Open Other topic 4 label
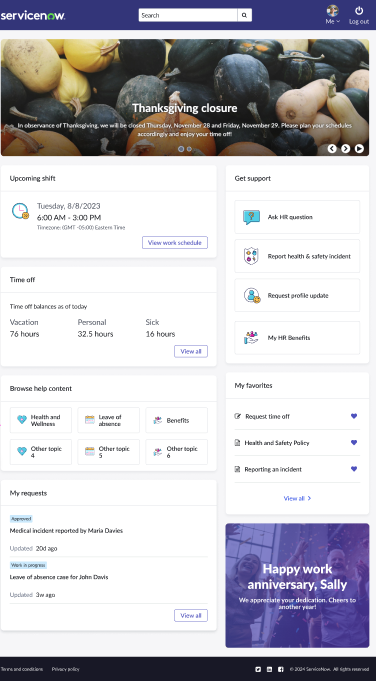 click(46, 452)
